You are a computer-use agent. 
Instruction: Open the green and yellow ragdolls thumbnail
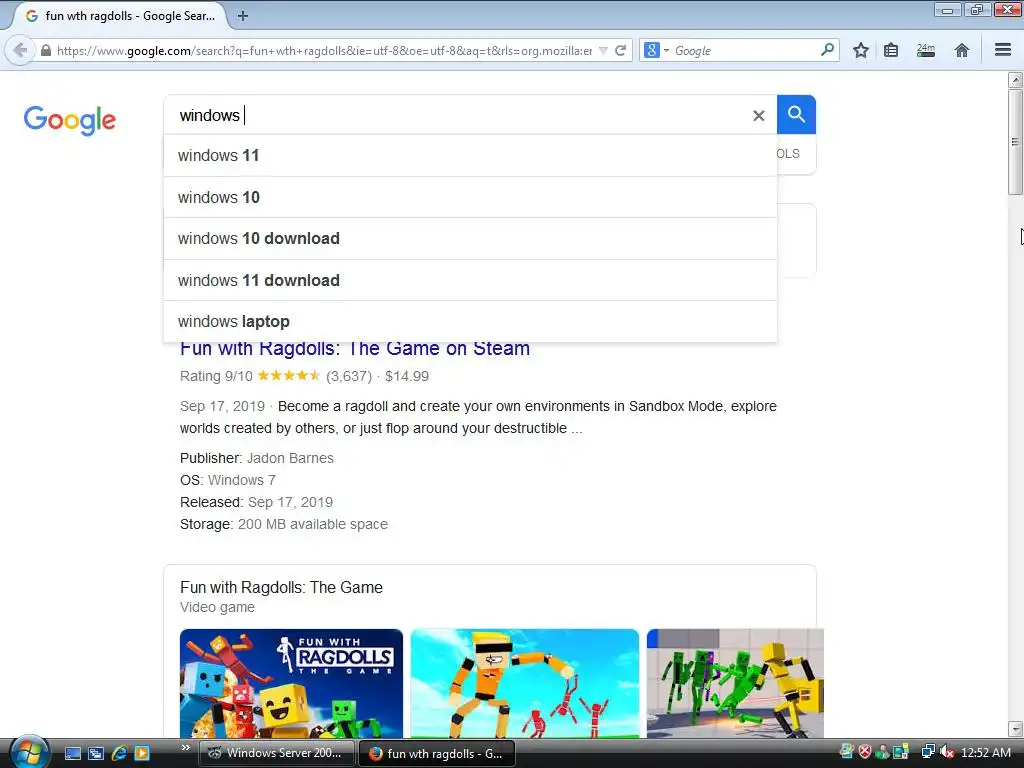[x=735, y=683]
